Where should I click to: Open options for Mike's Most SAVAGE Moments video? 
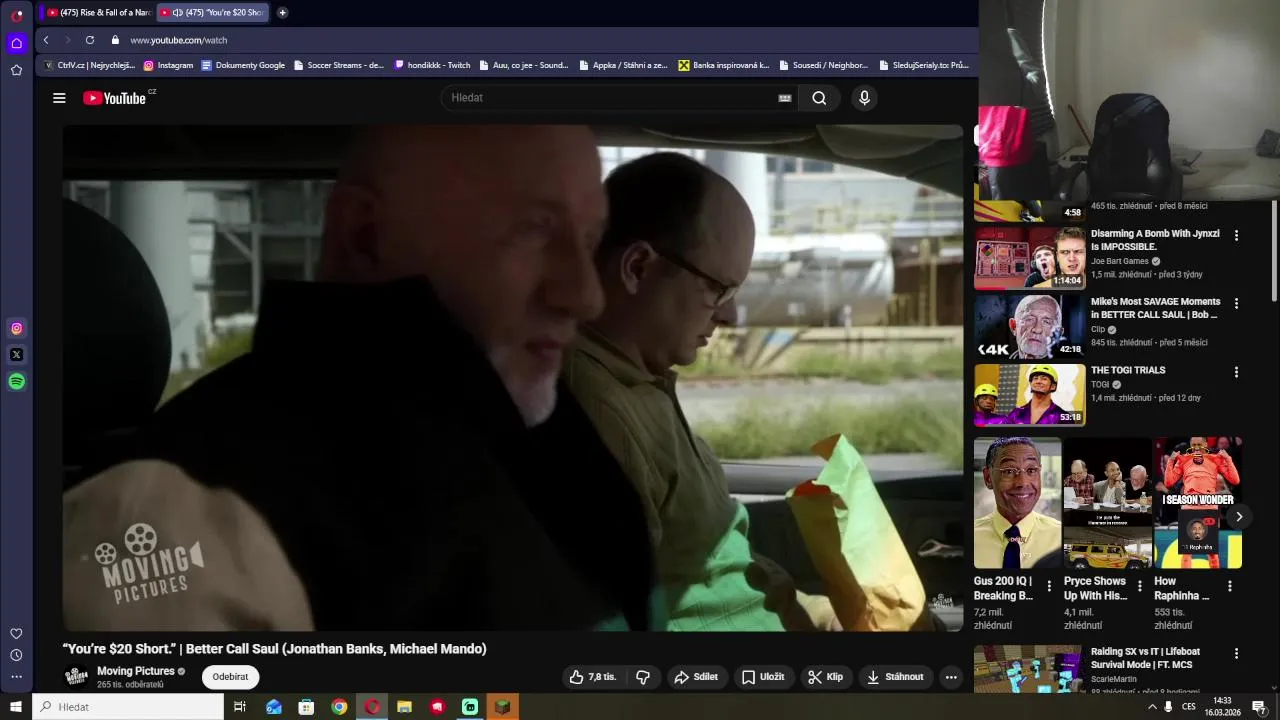tap(1236, 303)
